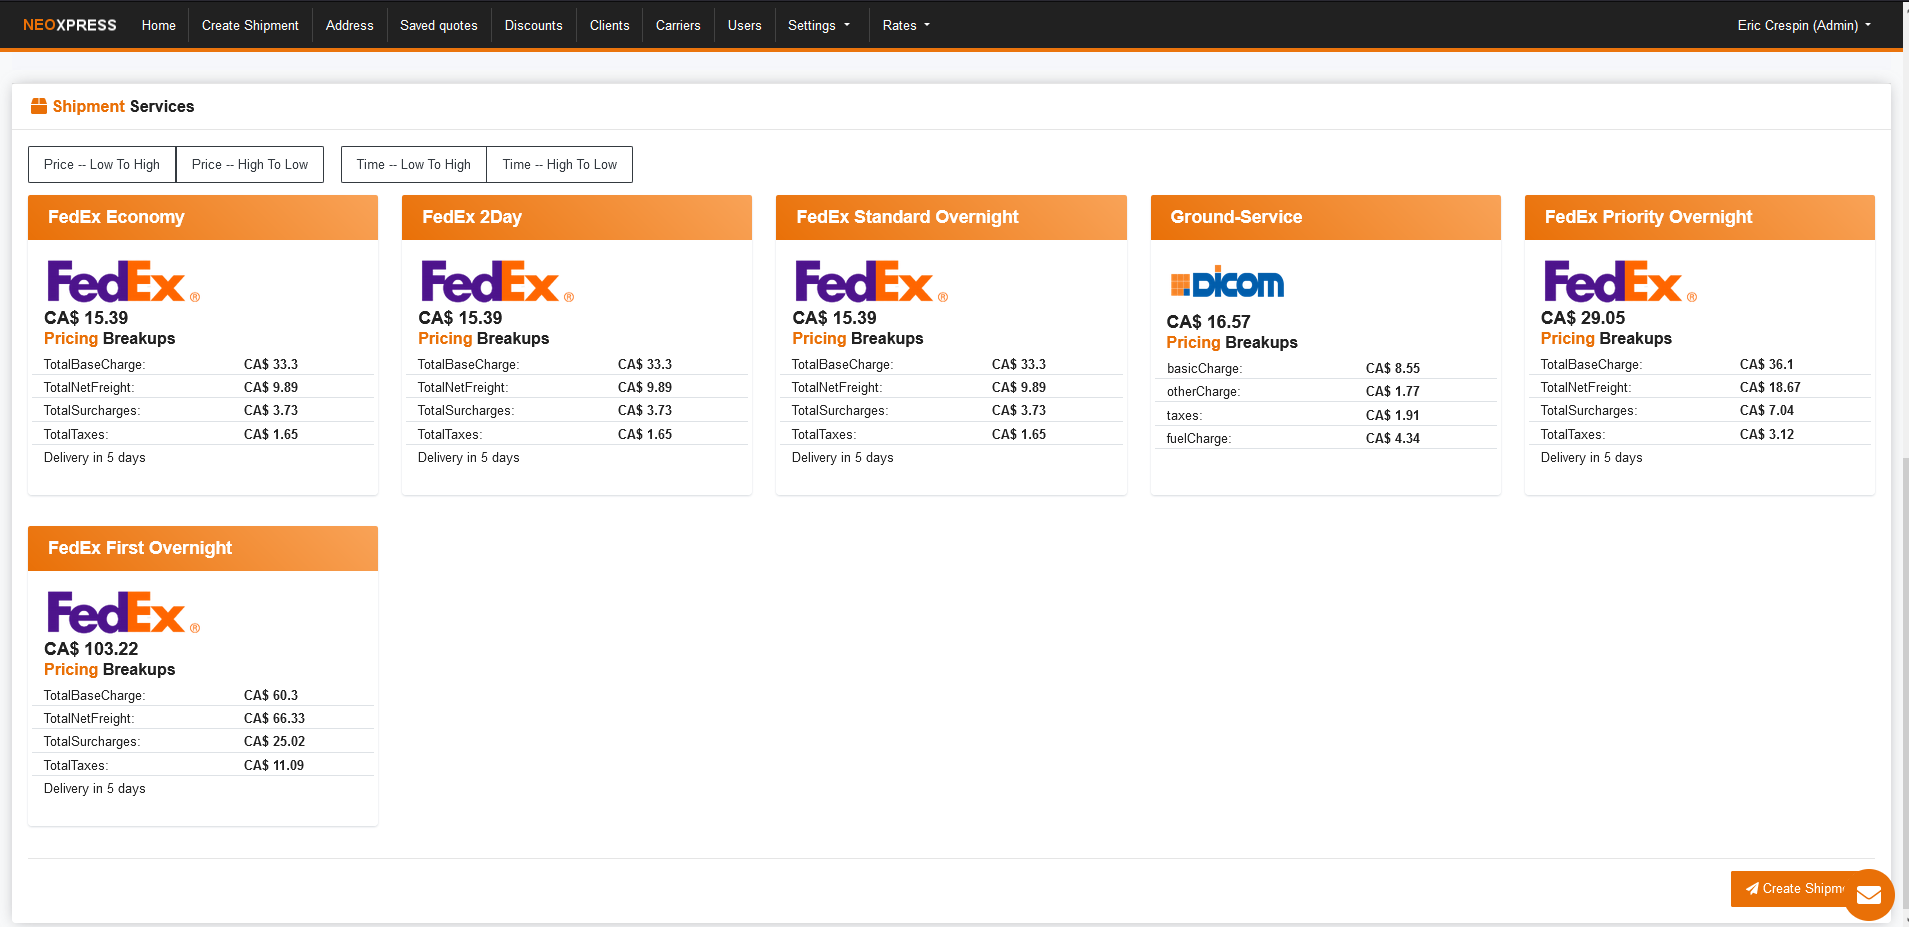Click TotalBaseCharge CA$ 60.3 value
Screen dimensions: 1909x927
271,695
